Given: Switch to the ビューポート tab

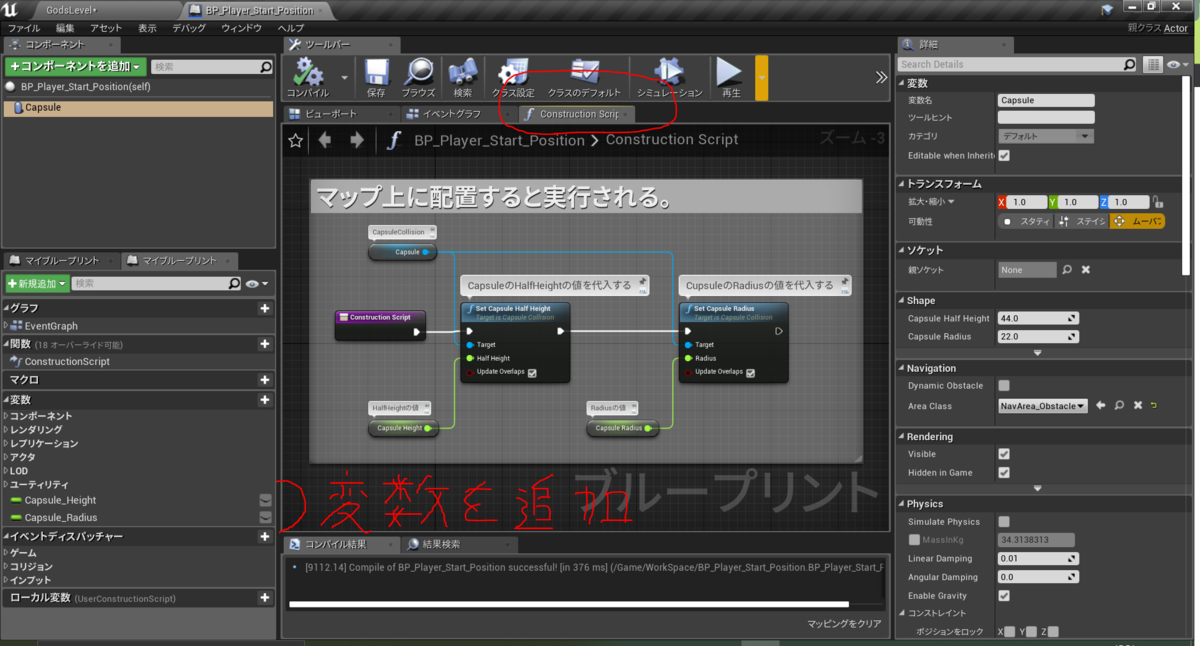Looking at the screenshot, I should click(x=329, y=114).
